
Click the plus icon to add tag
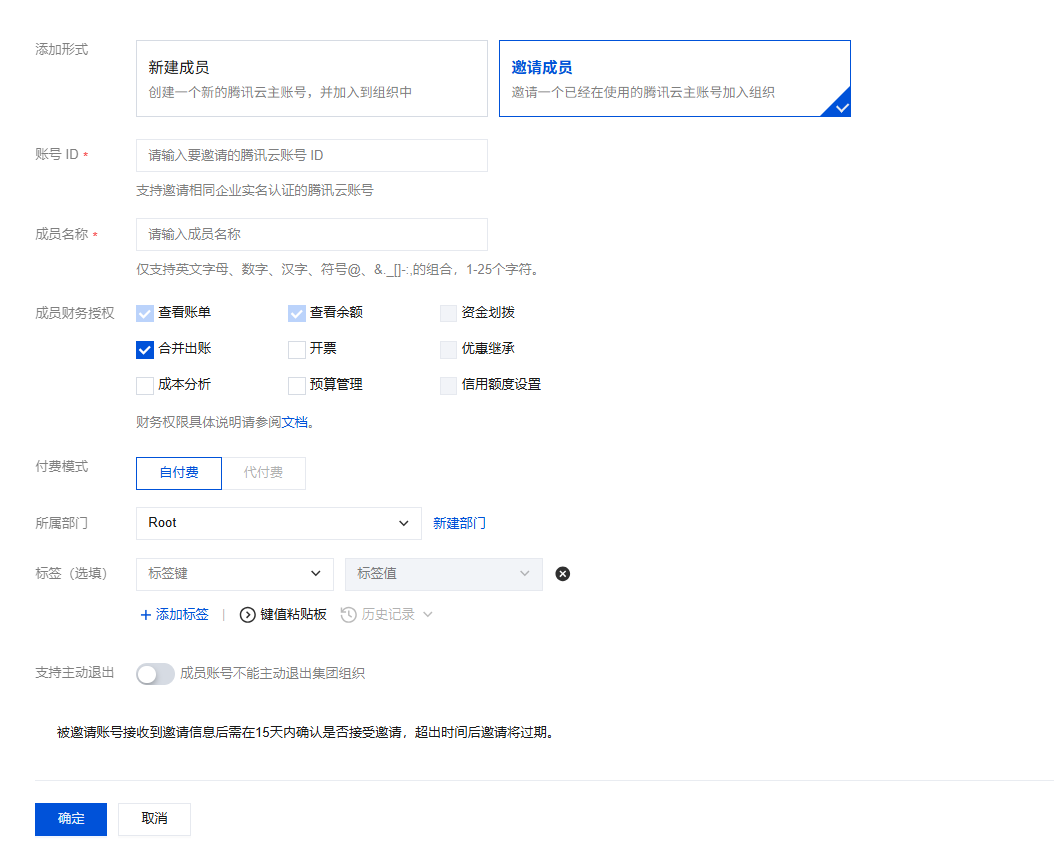pos(145,615)
